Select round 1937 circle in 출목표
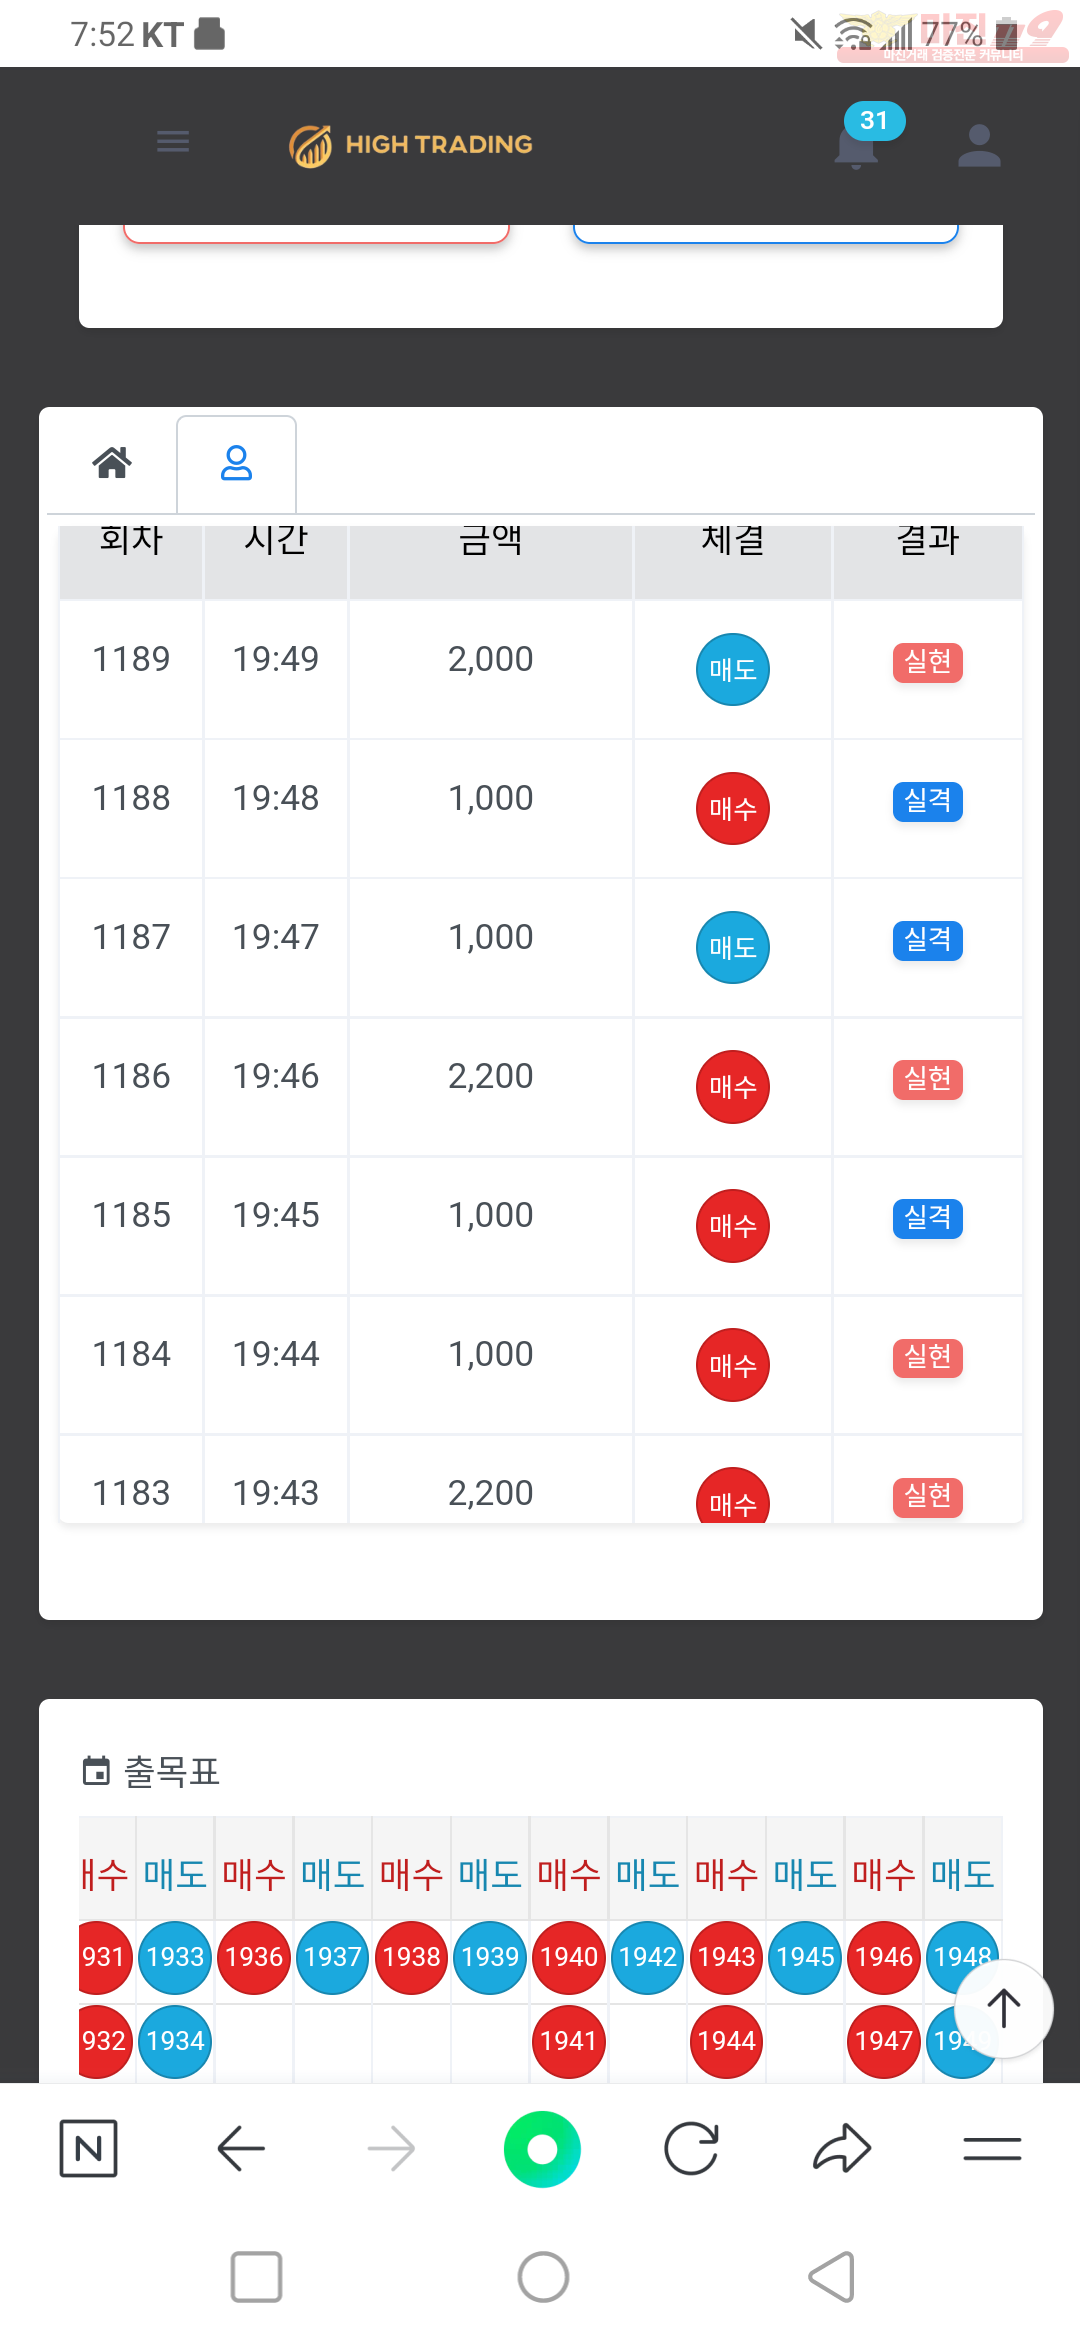This screenshot has width=1080, height=2340. (x=333, y=1957)
